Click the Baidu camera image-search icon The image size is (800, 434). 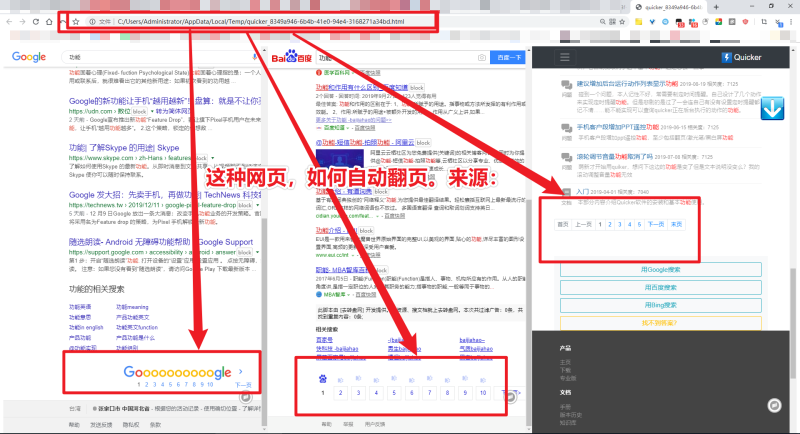482,58
